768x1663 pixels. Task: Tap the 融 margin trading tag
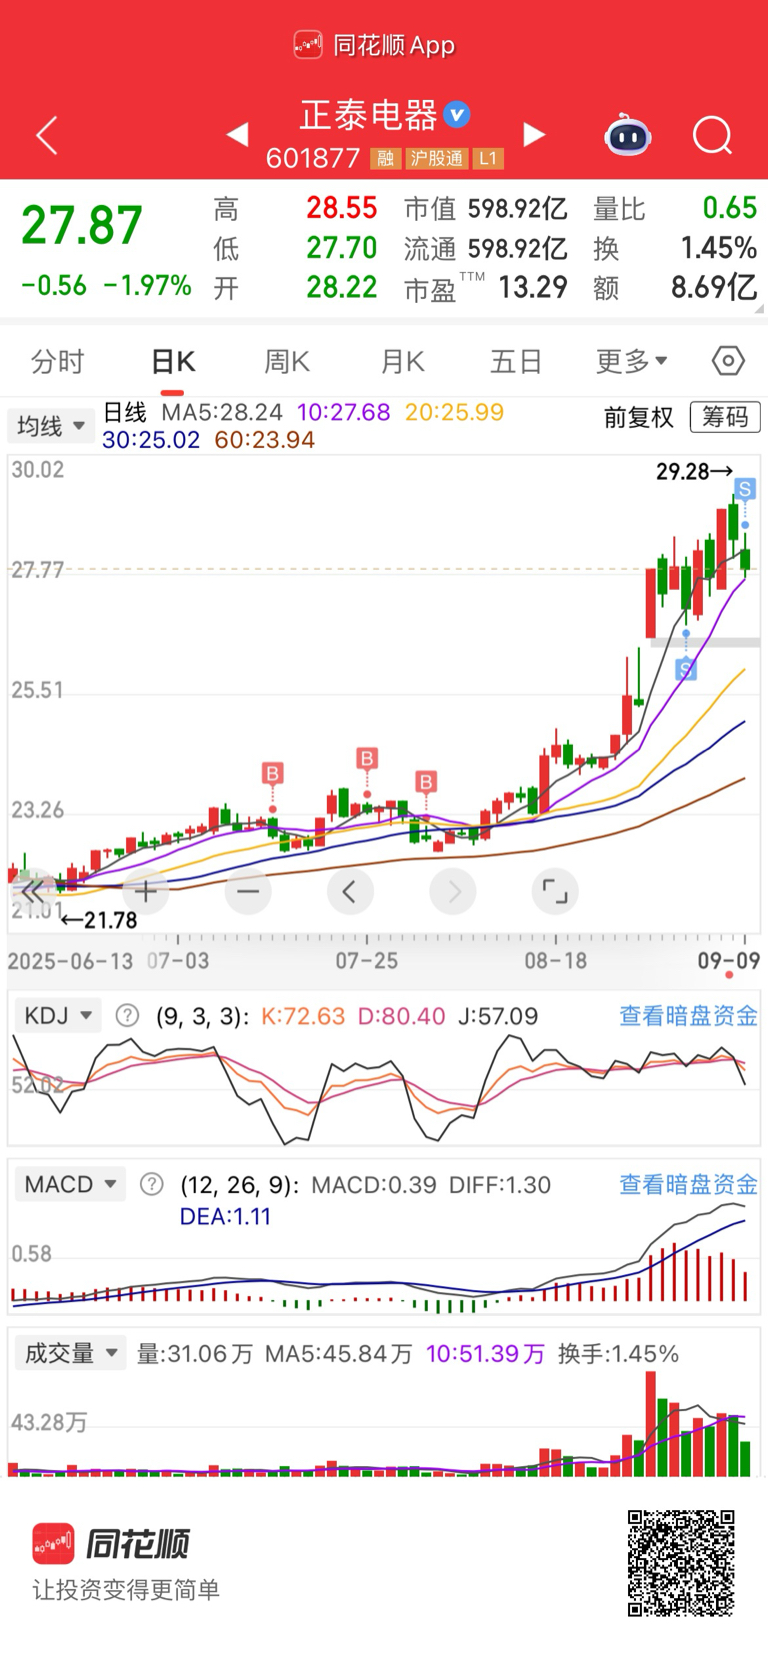(x=385, y=159)
